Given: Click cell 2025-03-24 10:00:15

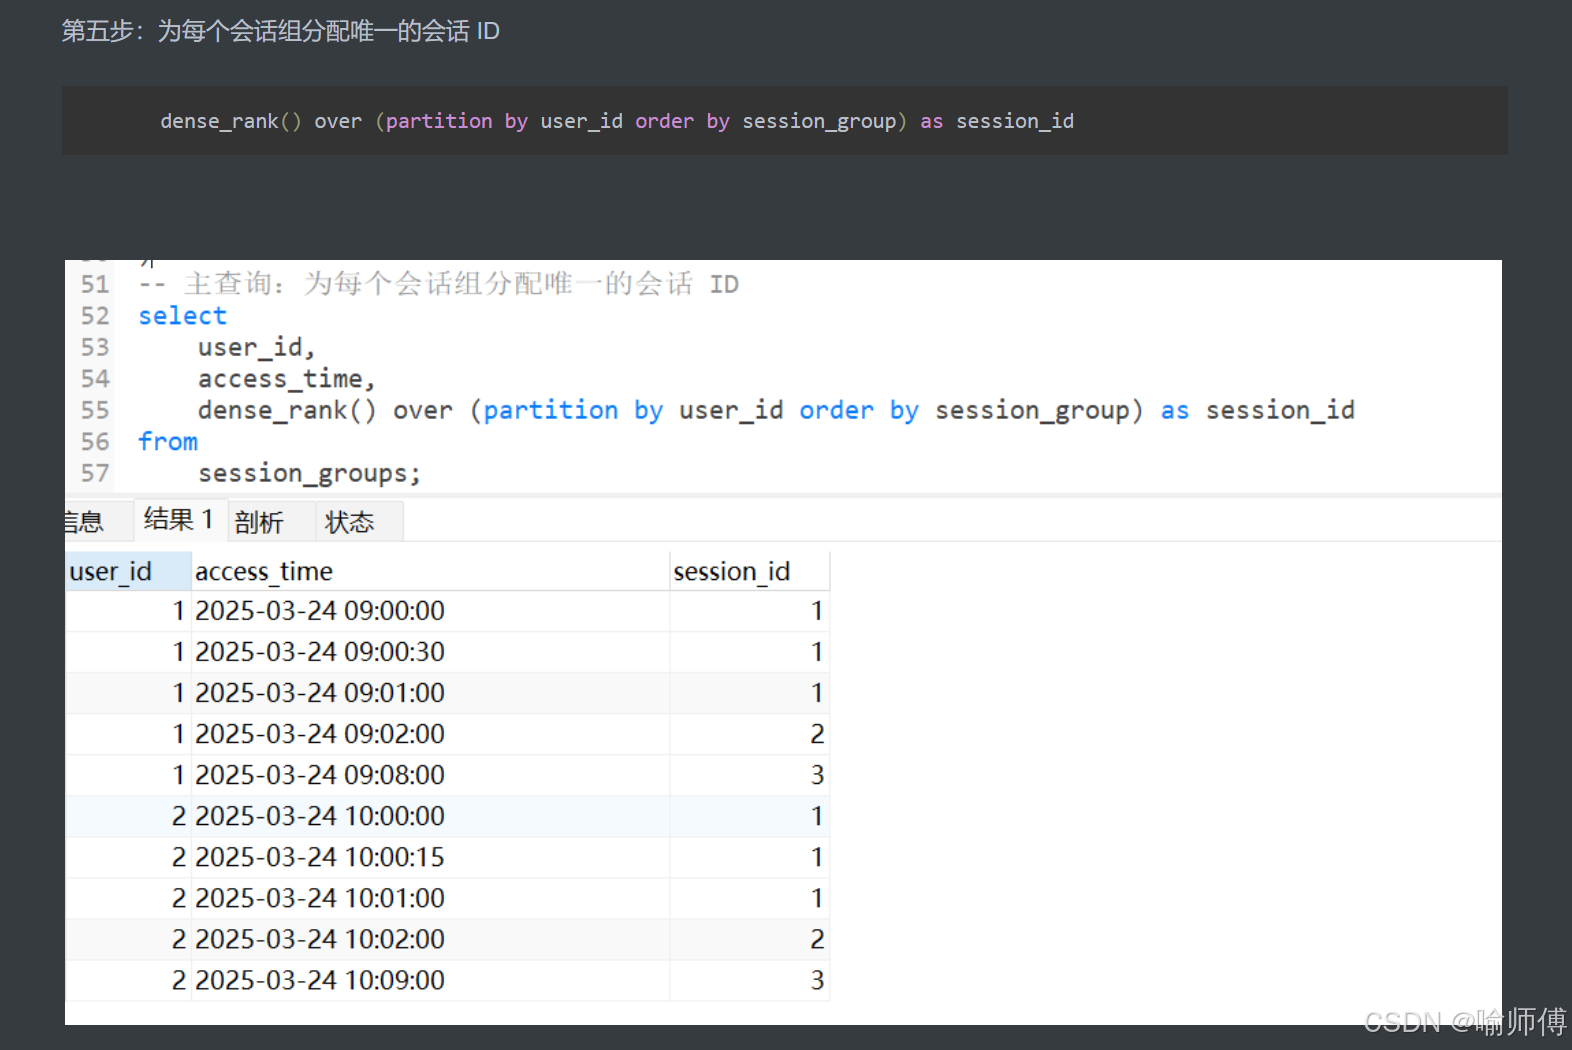Looking at the screenshot, I should point(430,857).
